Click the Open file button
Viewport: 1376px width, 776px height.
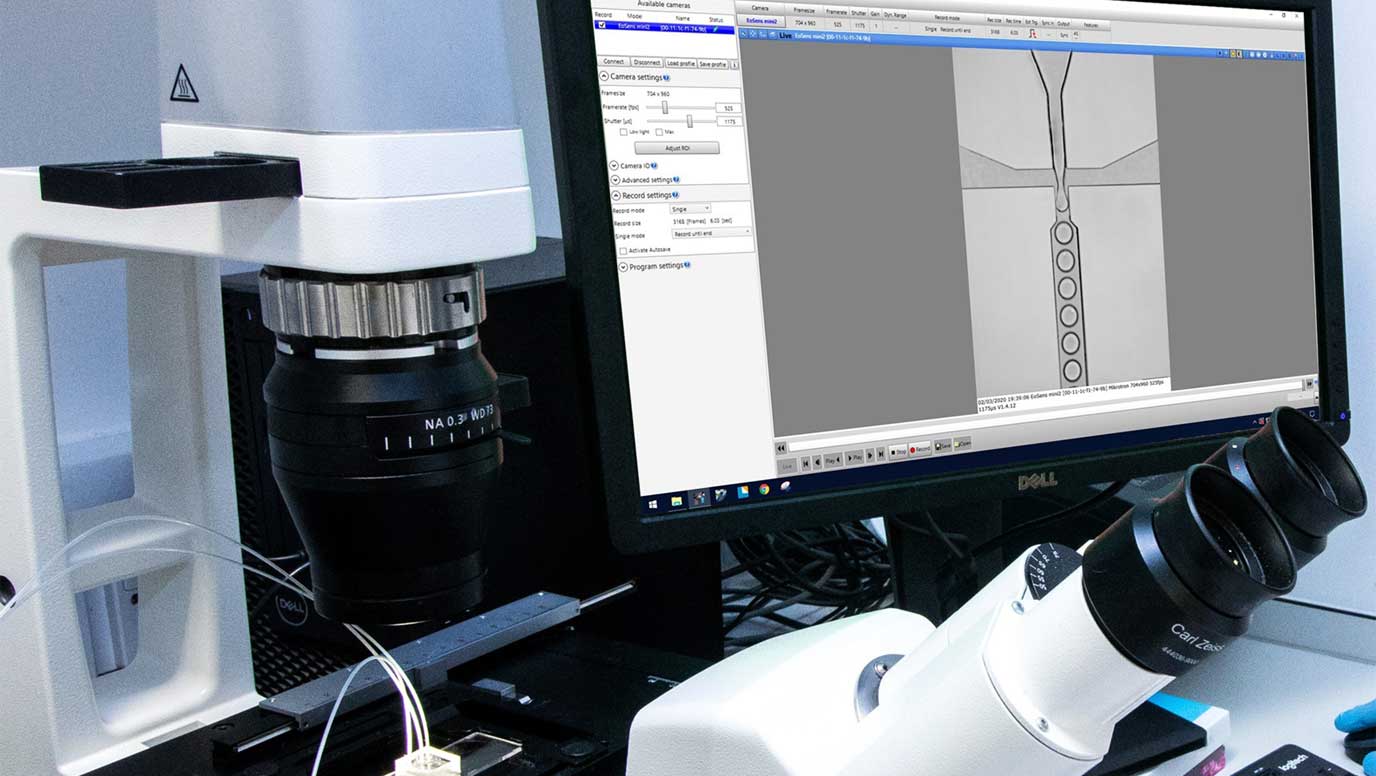click(x=962, y=444)
